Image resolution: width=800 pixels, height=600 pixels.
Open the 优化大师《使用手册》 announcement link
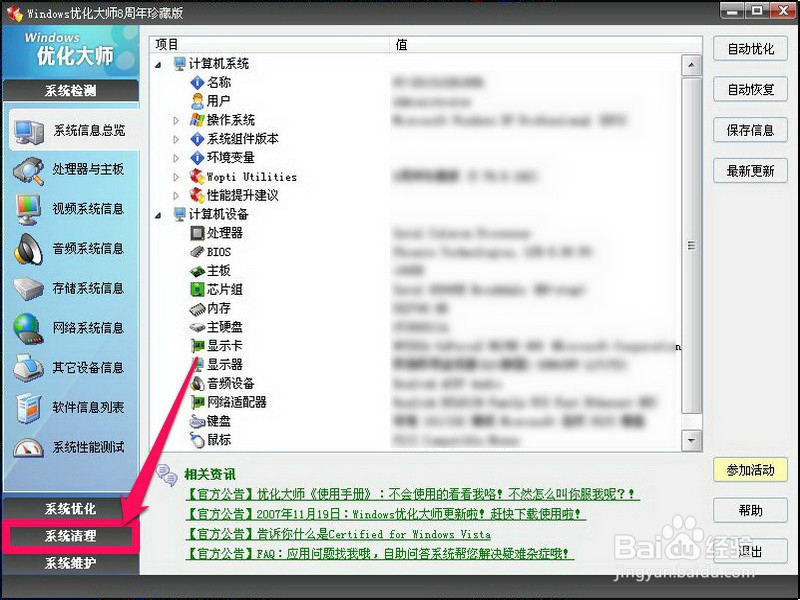pos(412,494)
